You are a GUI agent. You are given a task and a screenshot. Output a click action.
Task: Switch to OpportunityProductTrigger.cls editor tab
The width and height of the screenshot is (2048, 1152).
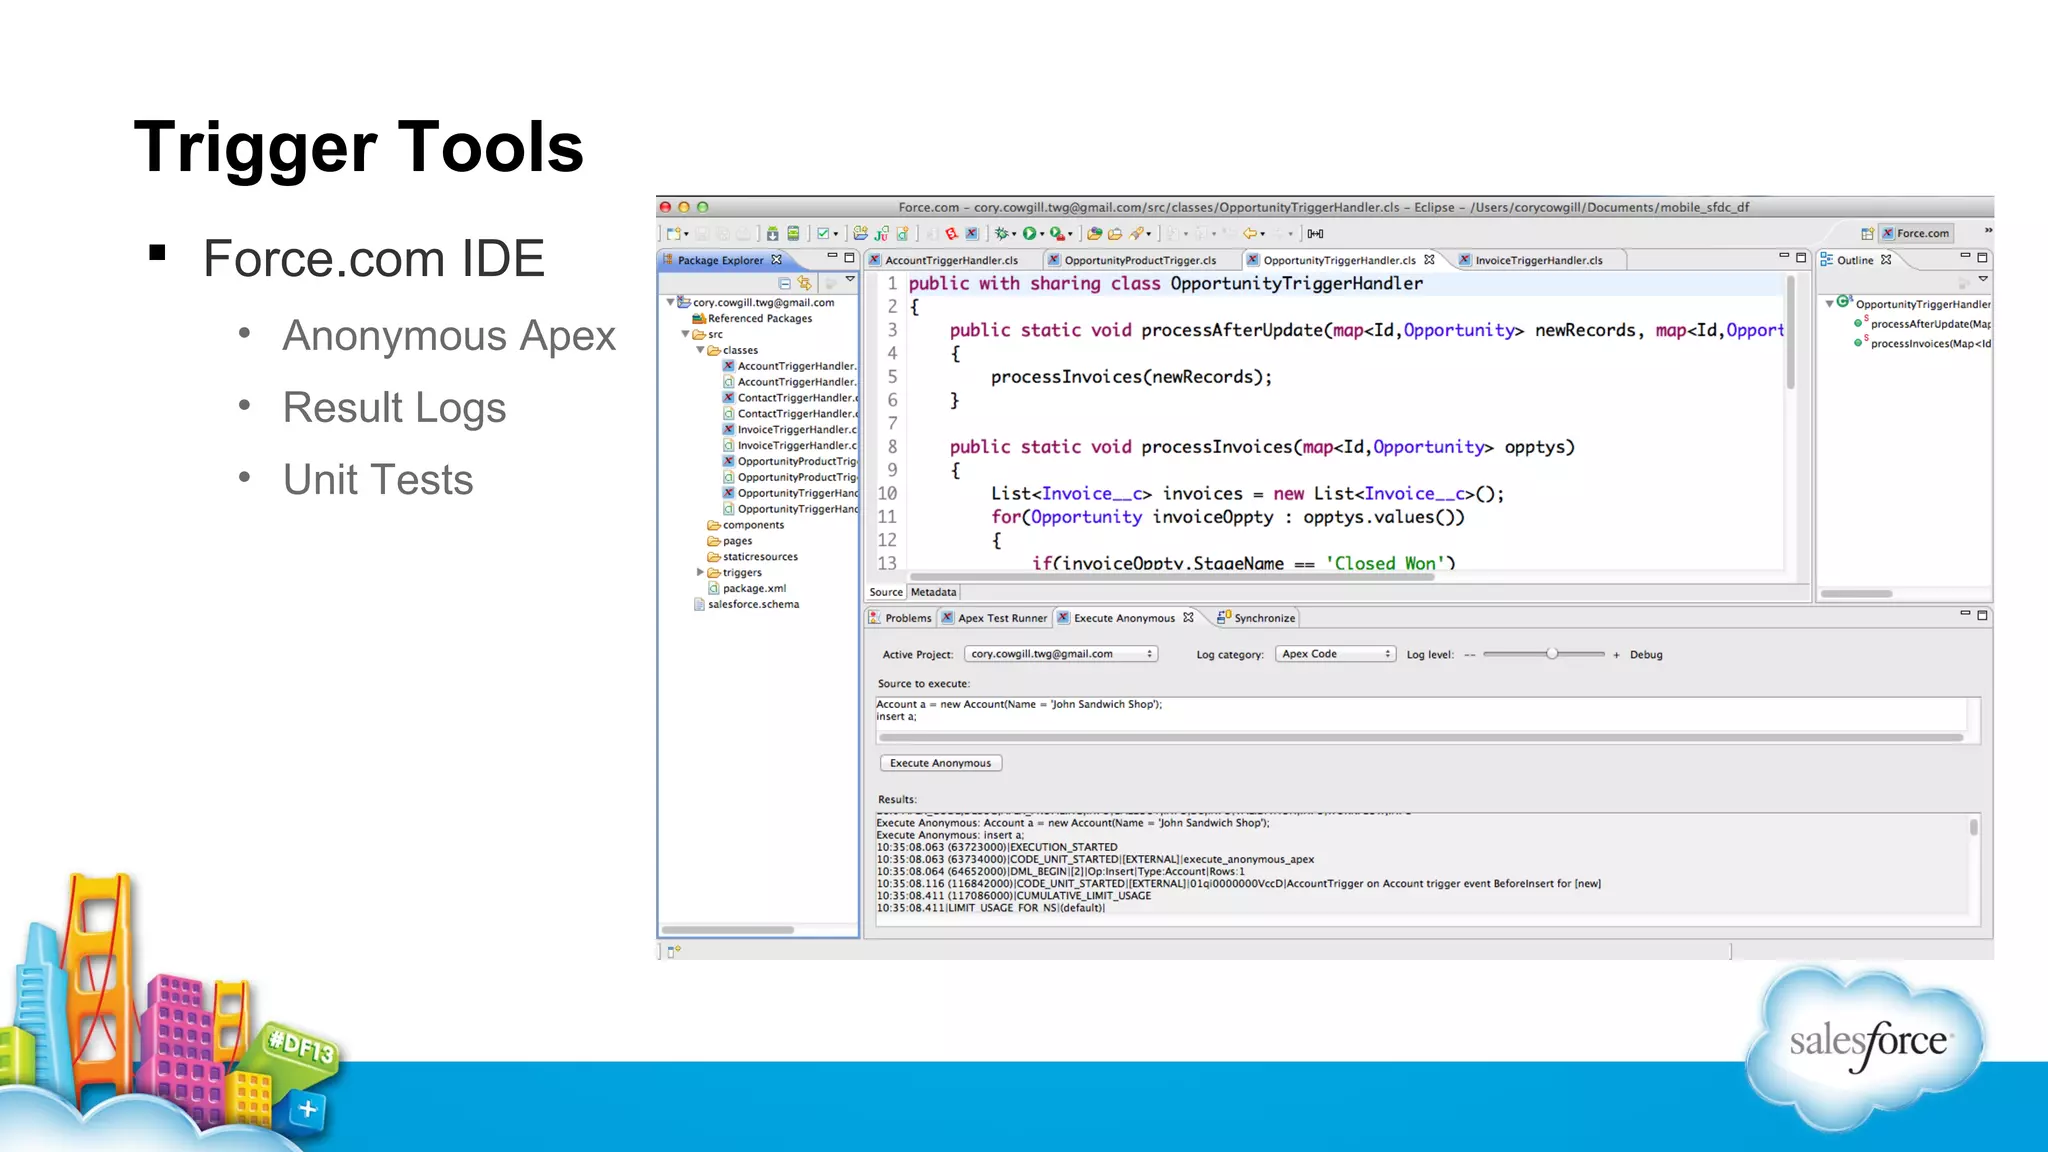(1140, 260)
